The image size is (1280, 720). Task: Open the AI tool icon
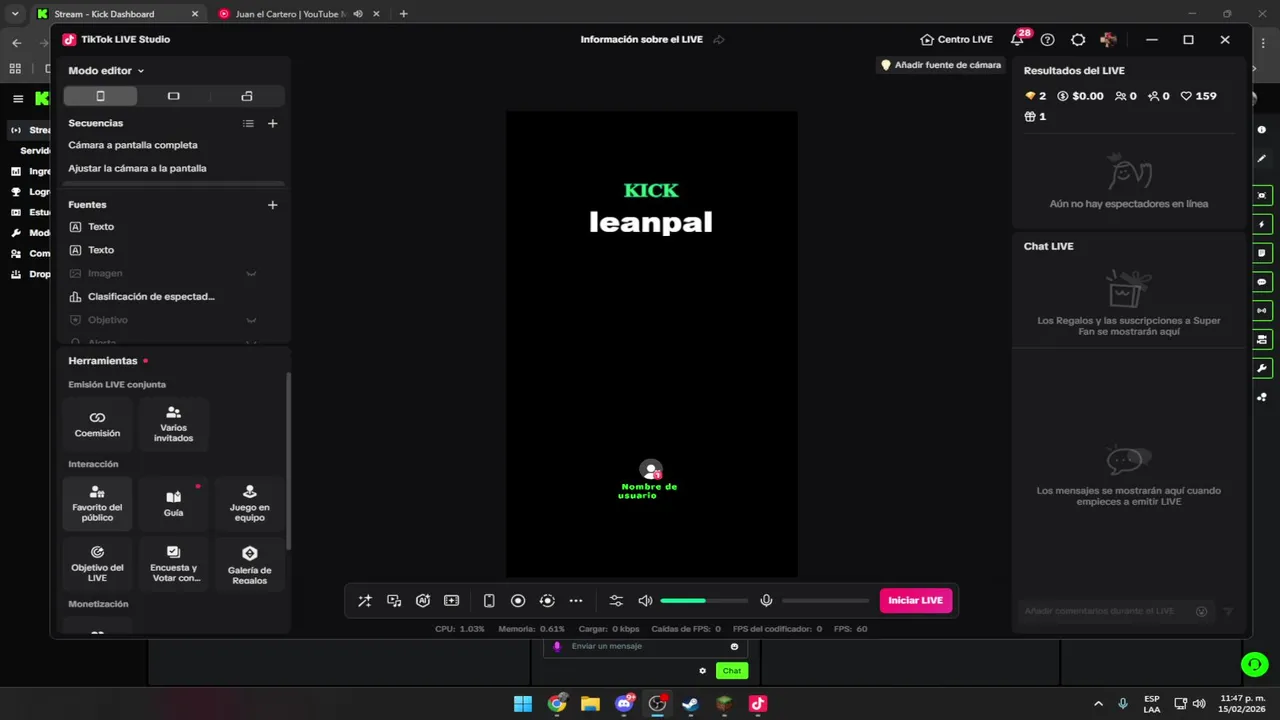tap(423, 601)
